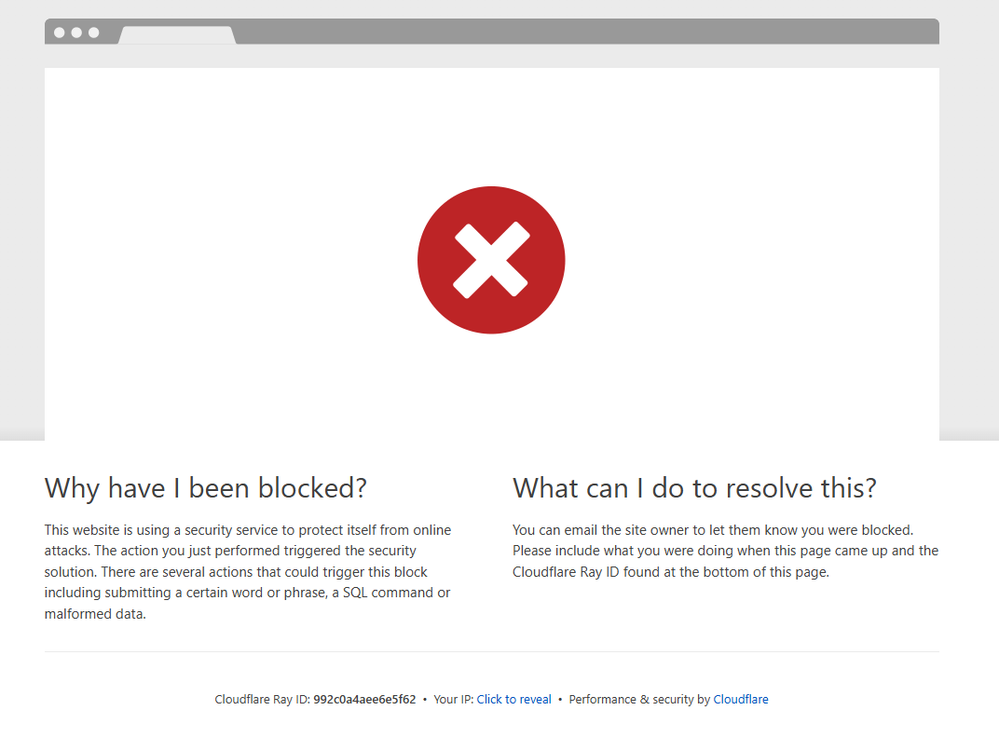The height and width of the screenshot is (736, 999).
Task: Click the "Why have I been blocked?" heading
Action: (205, 488)
